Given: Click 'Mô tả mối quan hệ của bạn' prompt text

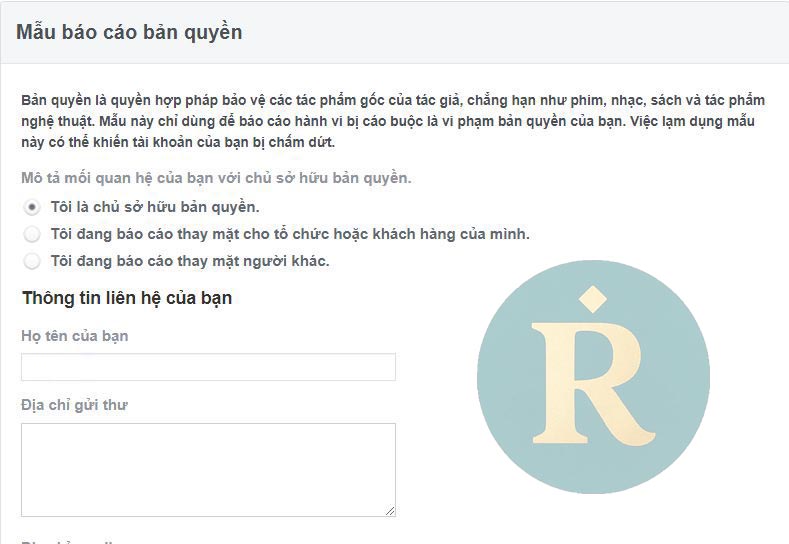Looking at the screenshot, I should tap(216, 178).
